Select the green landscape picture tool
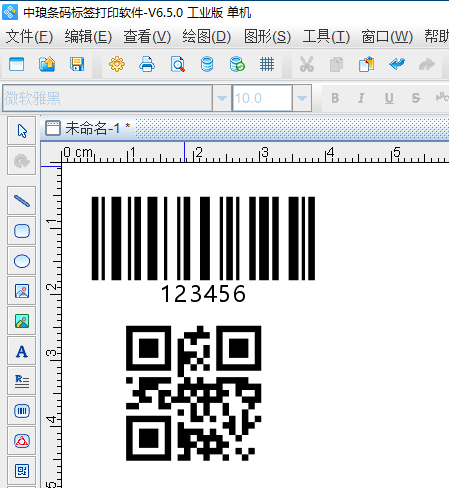The image size is (449, 488). tap(22, 321)
